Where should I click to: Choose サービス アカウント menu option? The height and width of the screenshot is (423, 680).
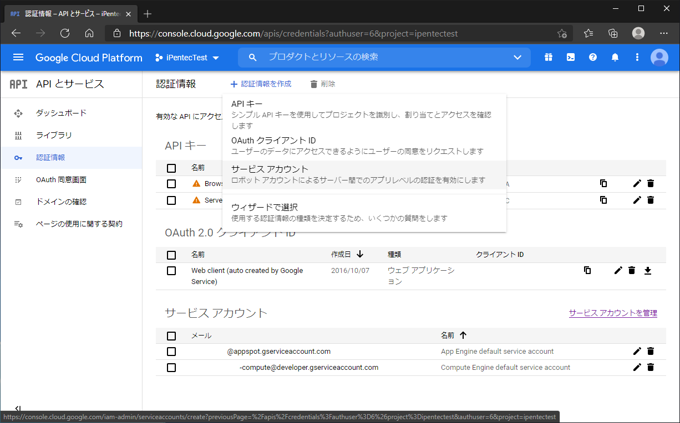pyautogui.click(x=364, y=174)
